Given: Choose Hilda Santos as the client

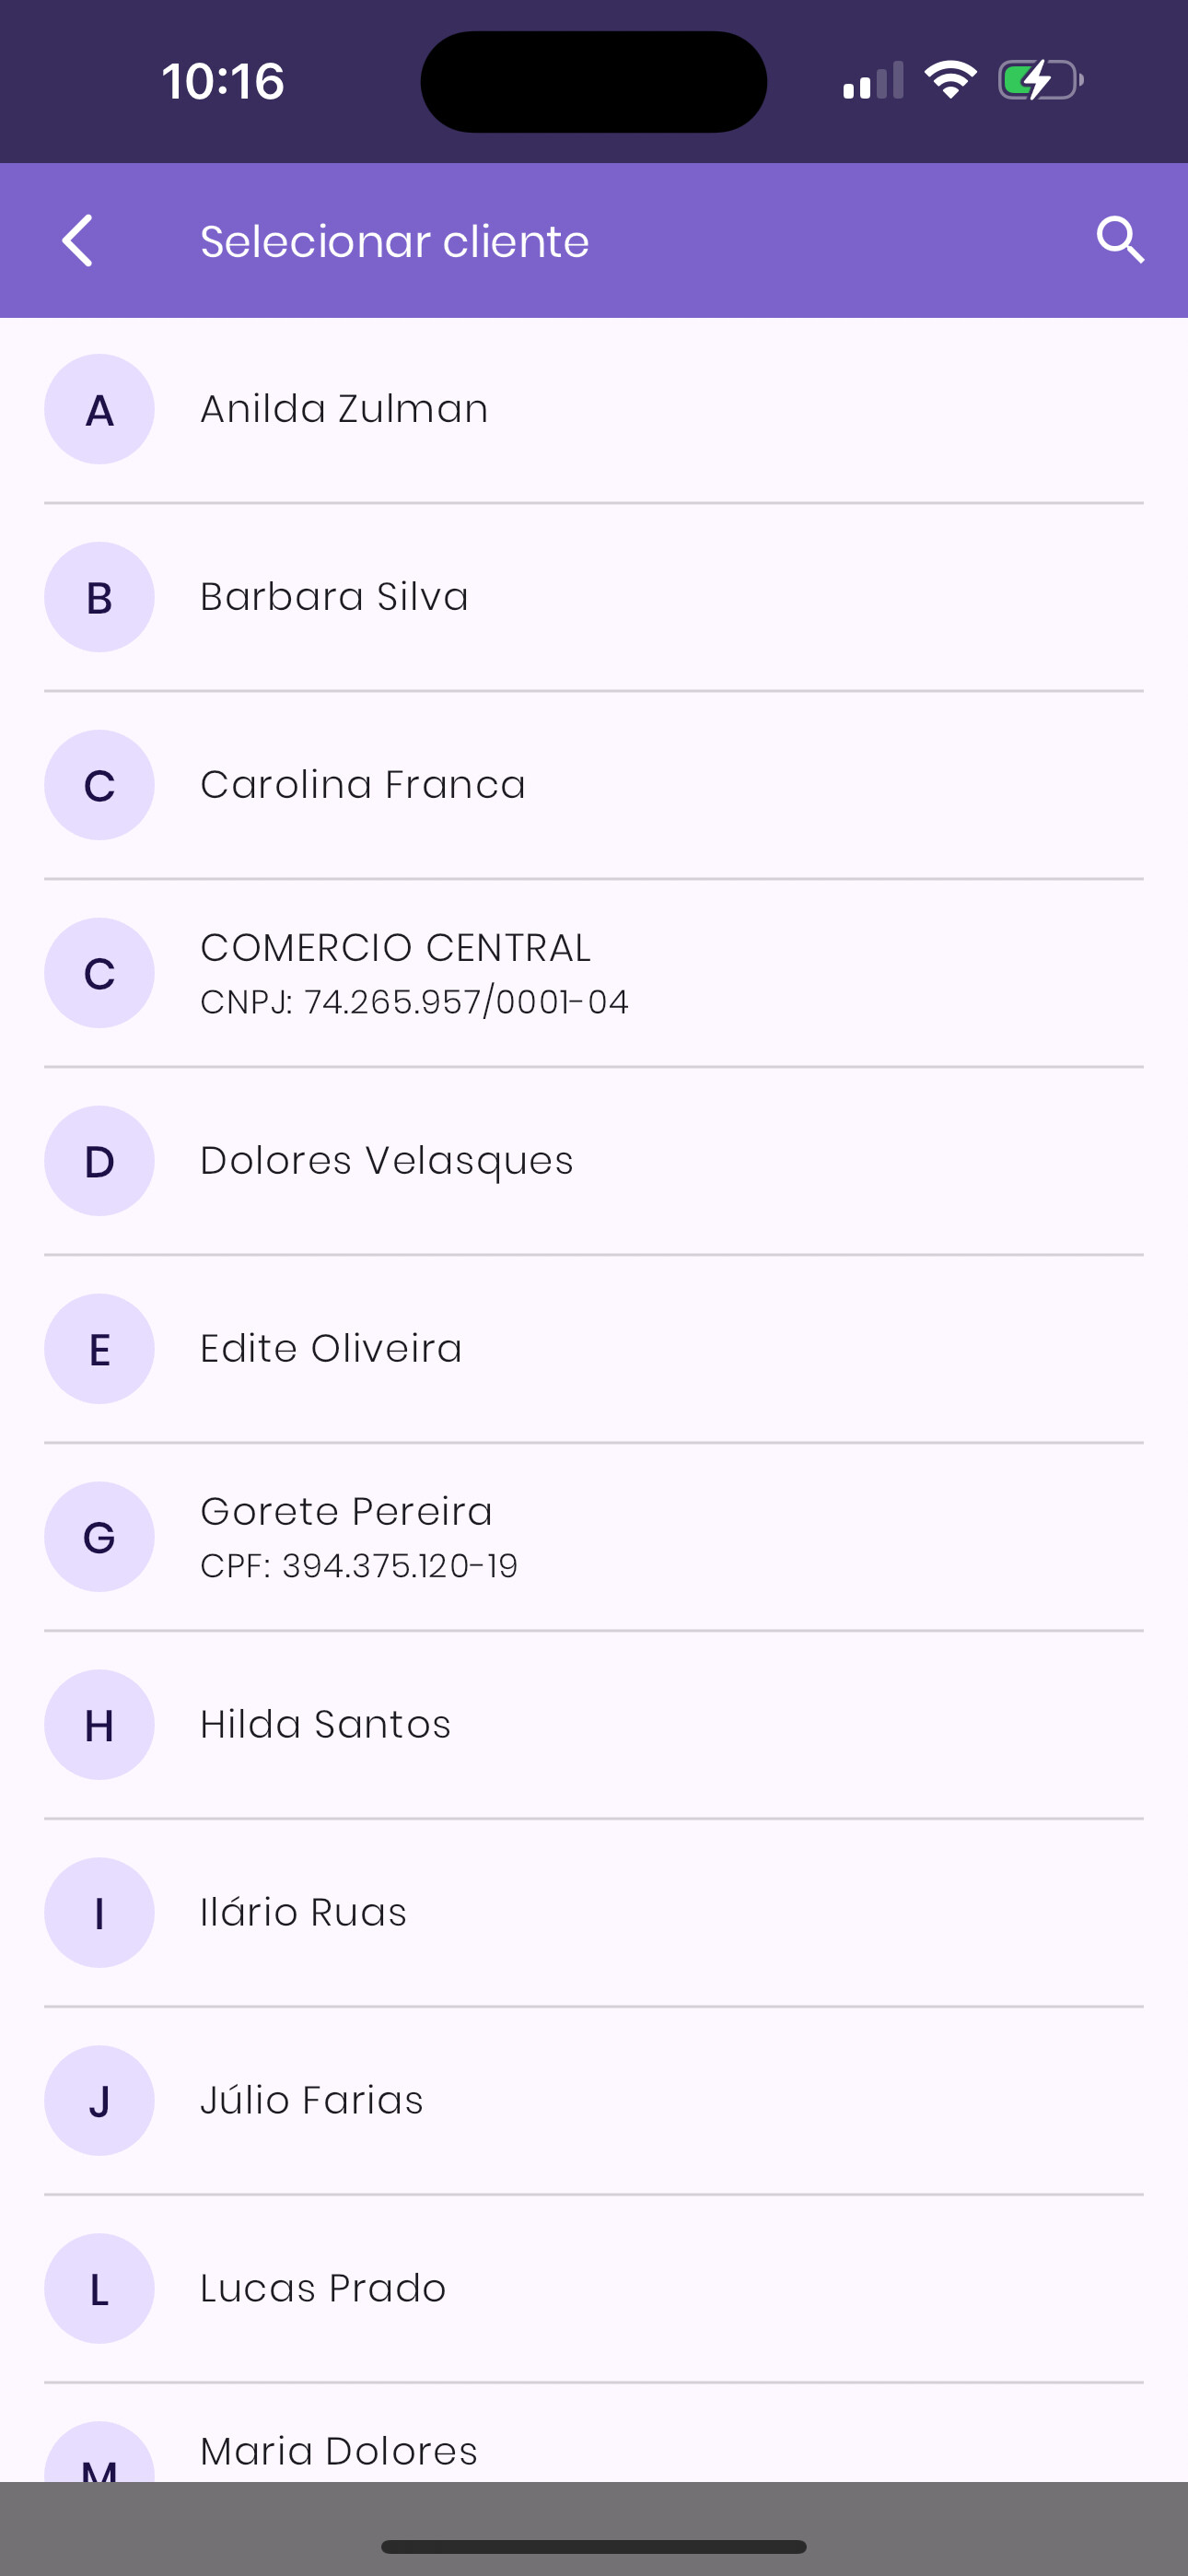Looking at the screenshot, I should coord(326,1725).
